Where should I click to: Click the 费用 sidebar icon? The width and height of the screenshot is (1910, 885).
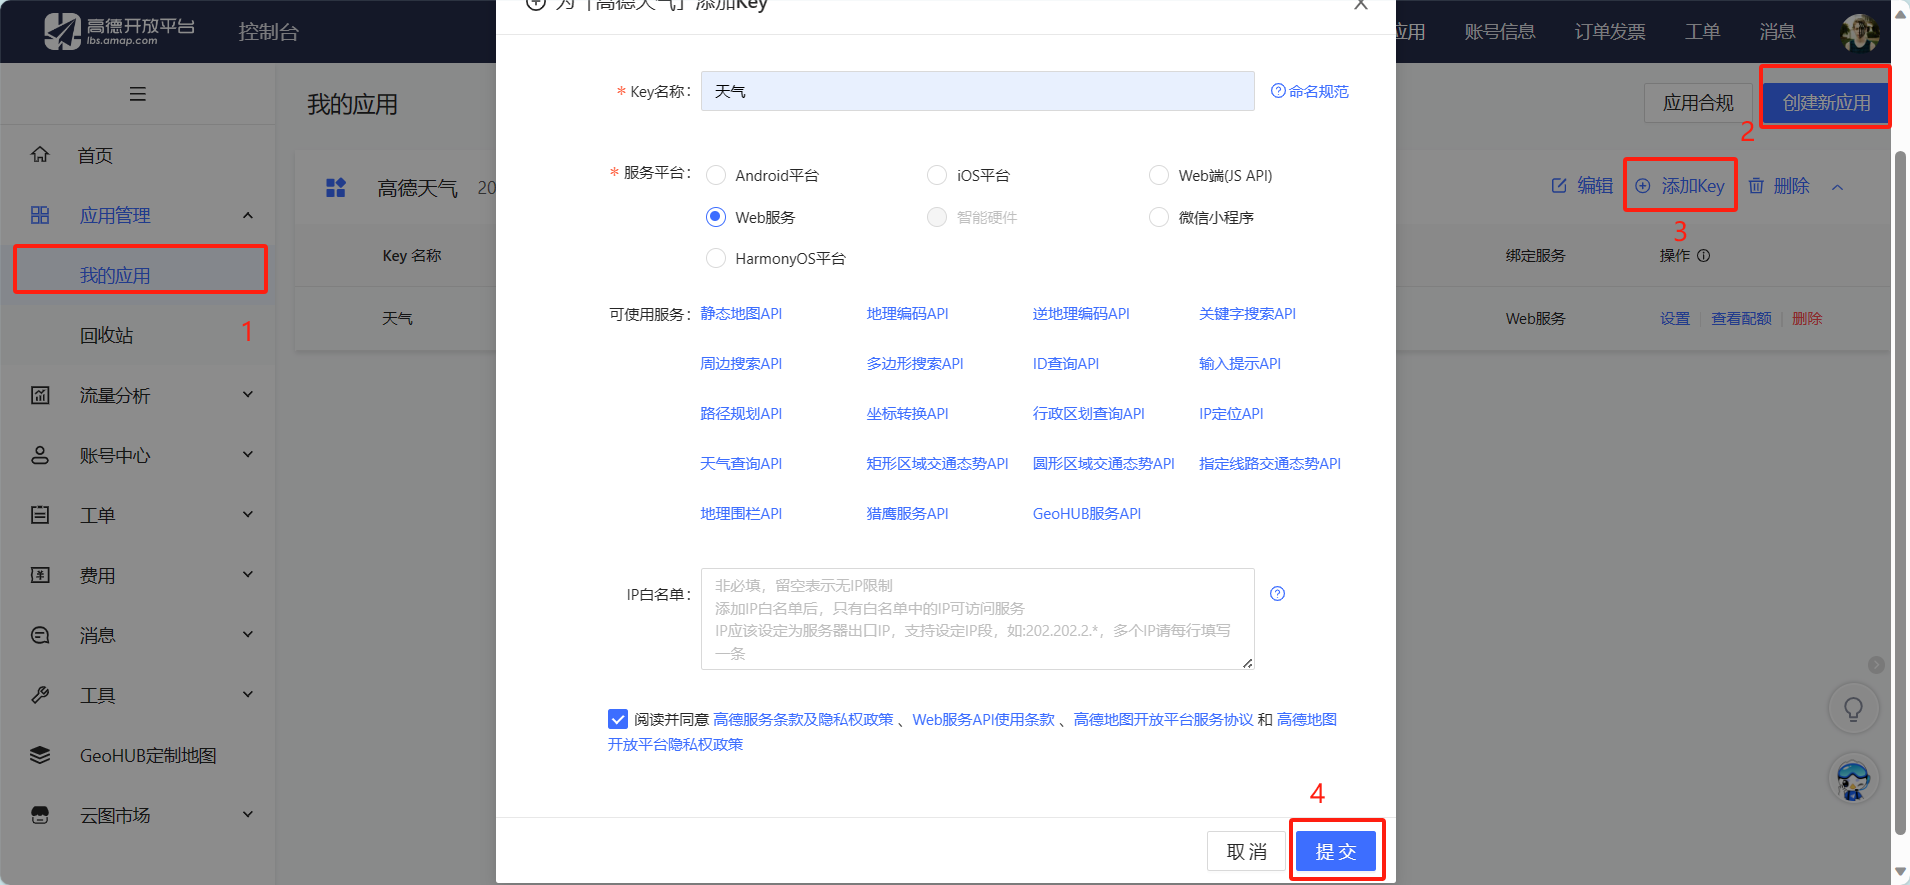40,575
